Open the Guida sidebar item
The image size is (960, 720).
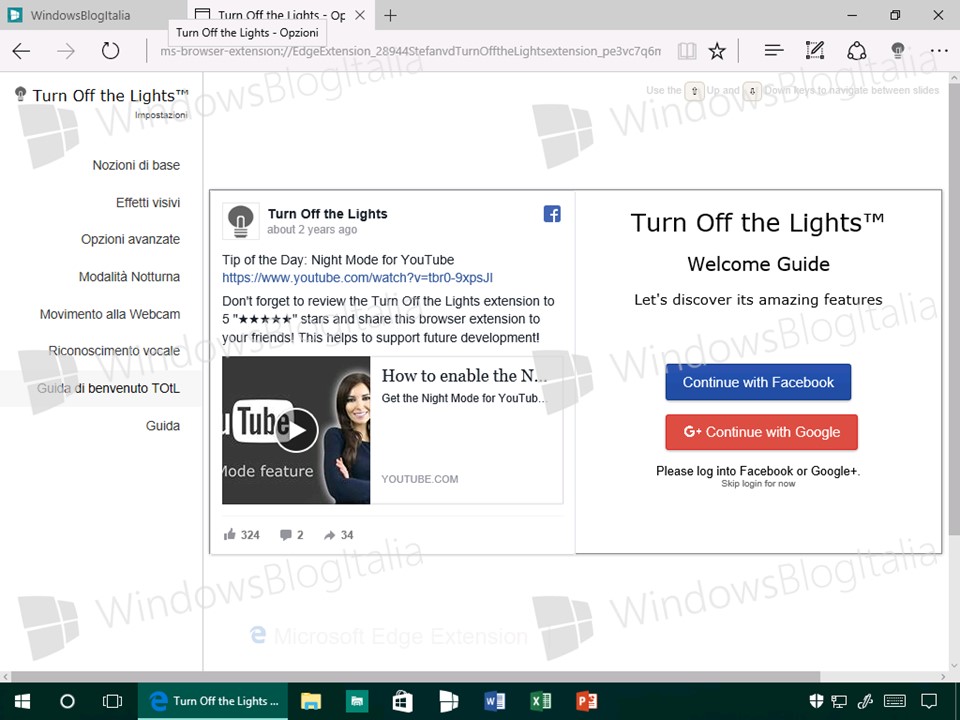coord(163,426)
